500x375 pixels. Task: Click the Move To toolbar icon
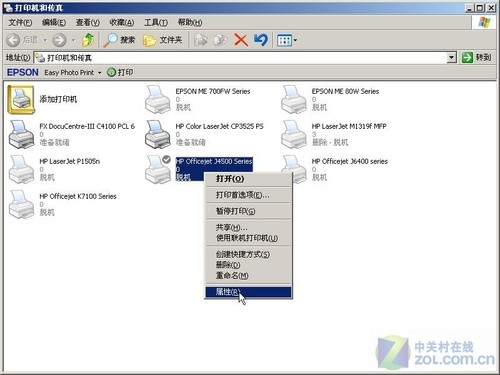point(200,40)
